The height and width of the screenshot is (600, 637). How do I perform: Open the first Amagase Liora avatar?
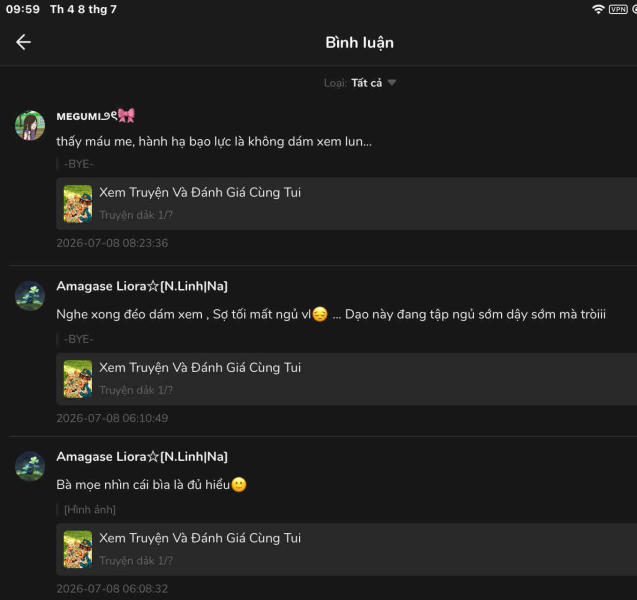point(30,296)
